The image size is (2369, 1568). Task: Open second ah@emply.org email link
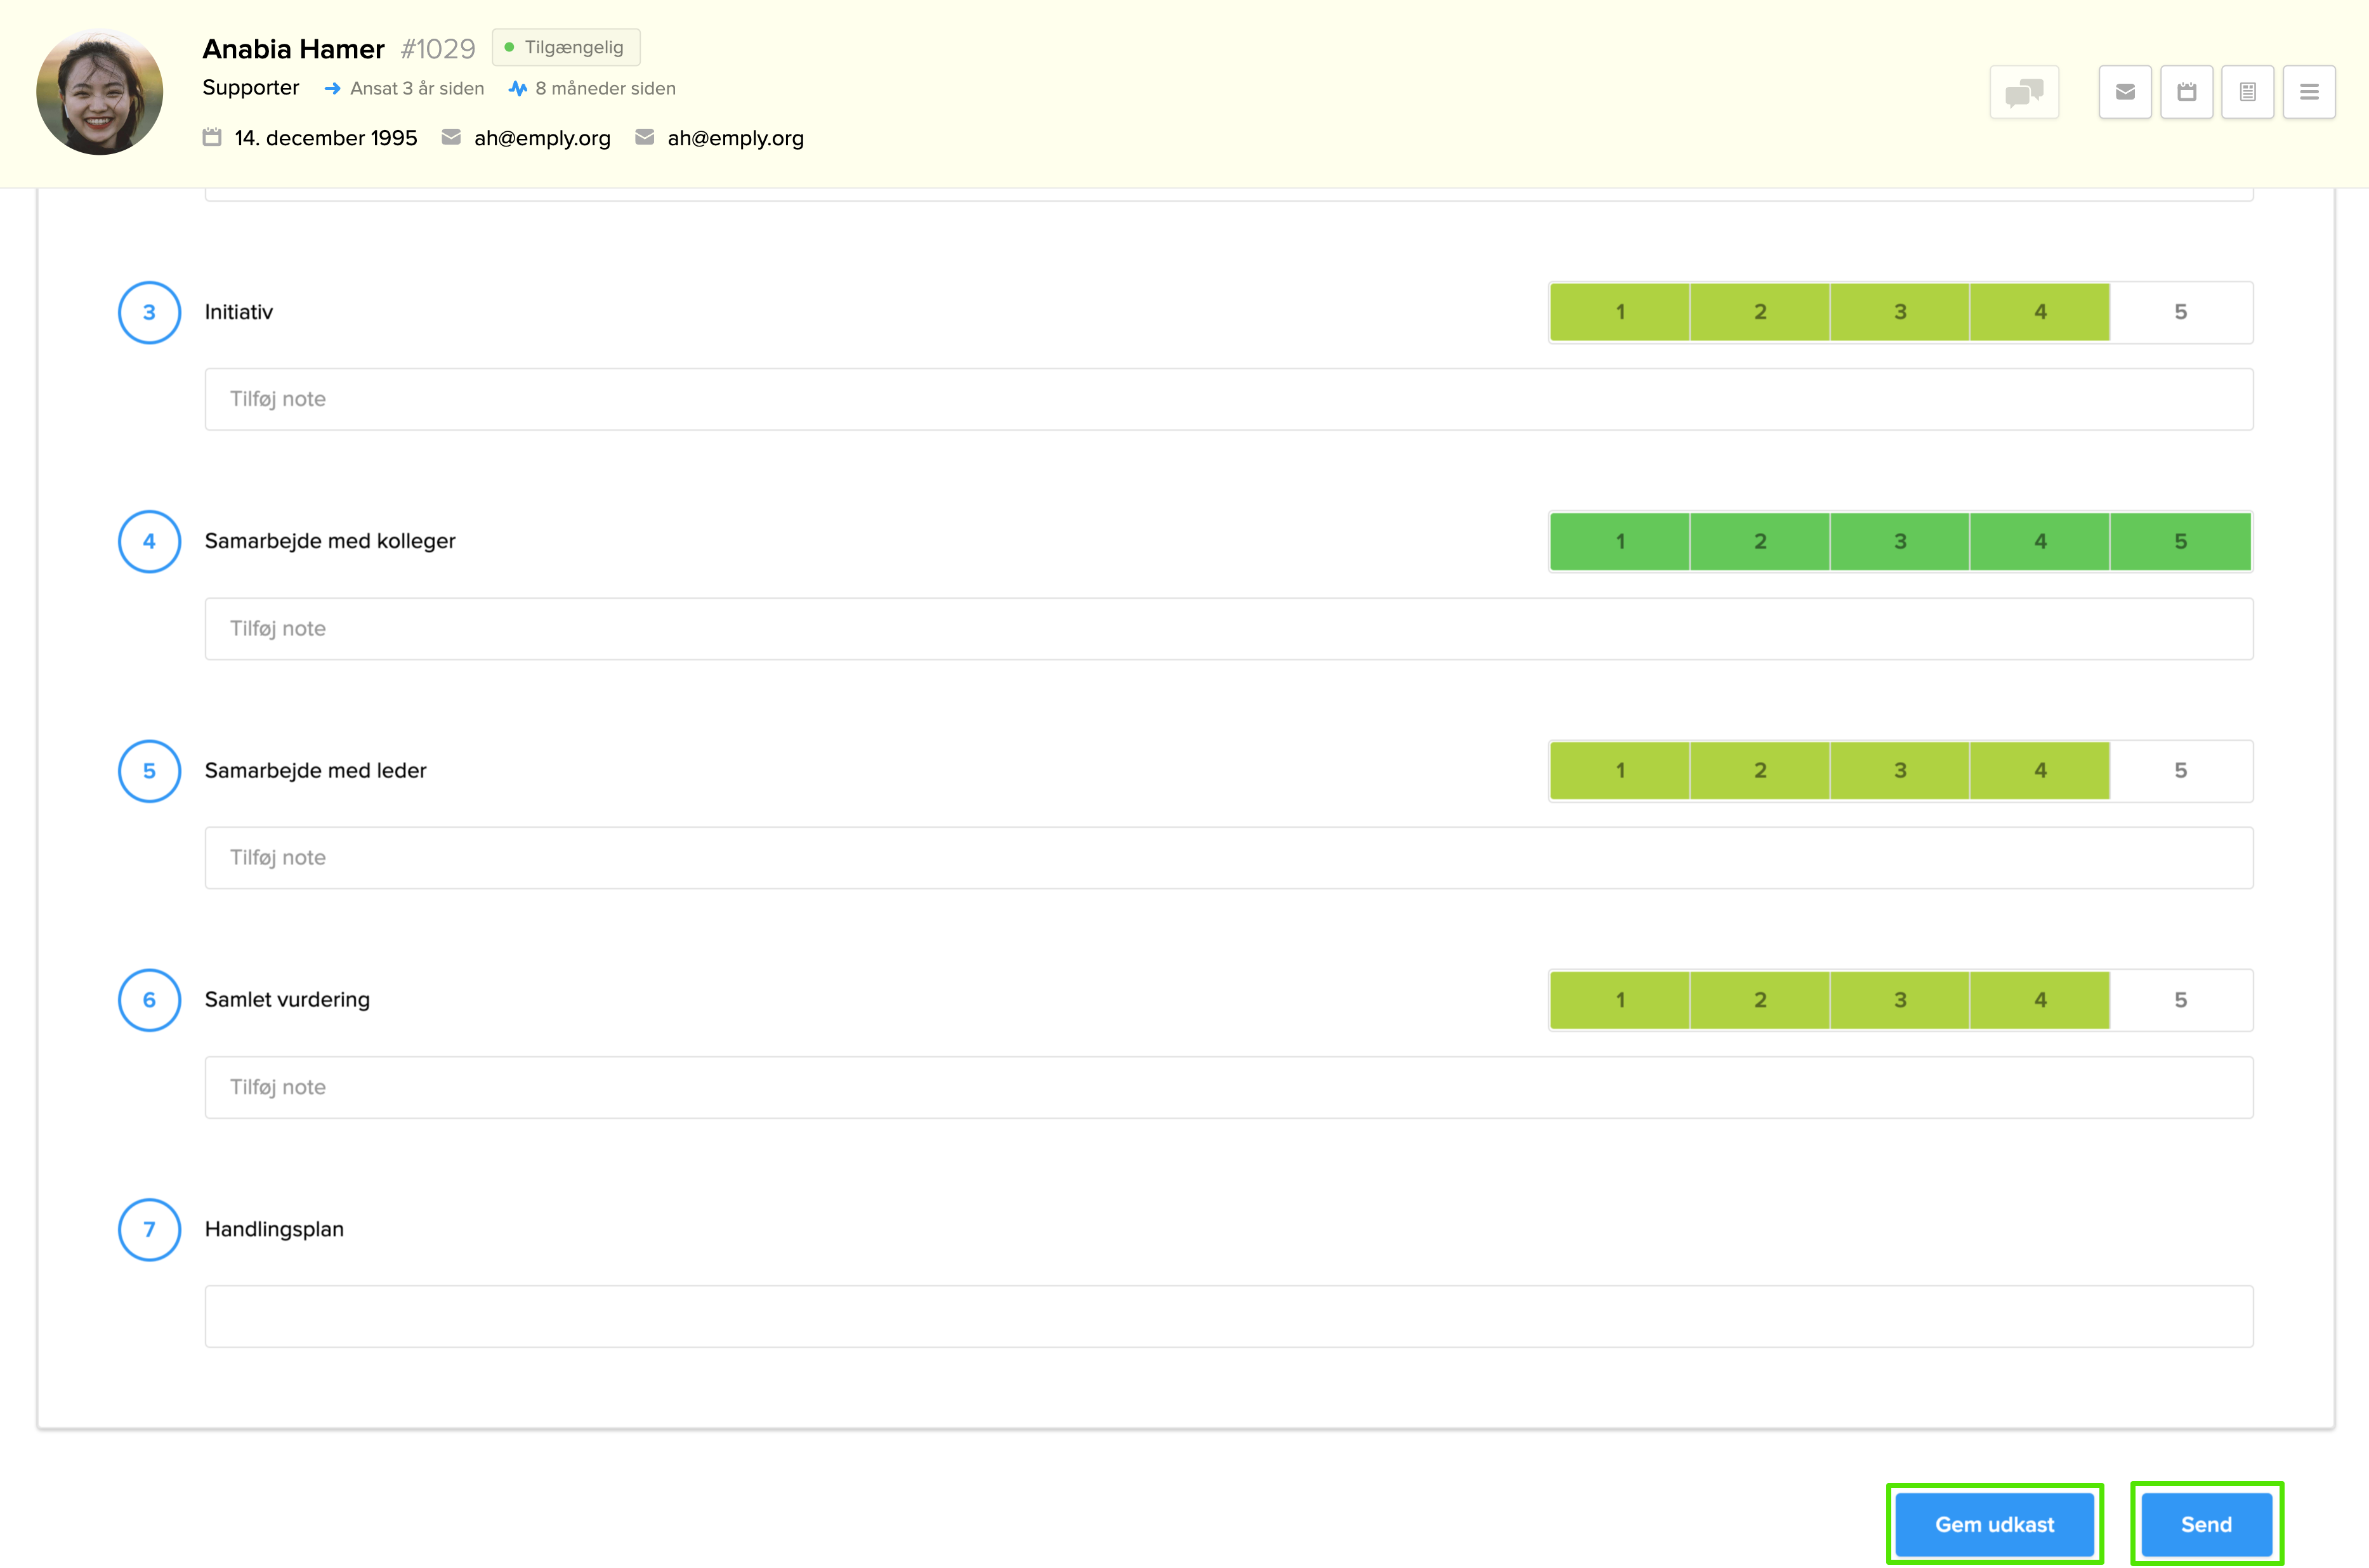(x=735, y=138)
